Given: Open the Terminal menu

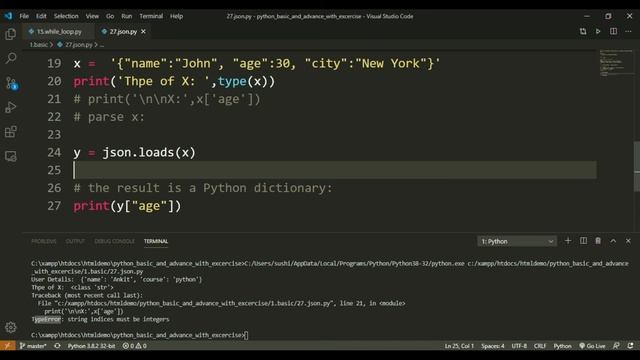Looking at the screenshot, I should click(x=151, y=16).
